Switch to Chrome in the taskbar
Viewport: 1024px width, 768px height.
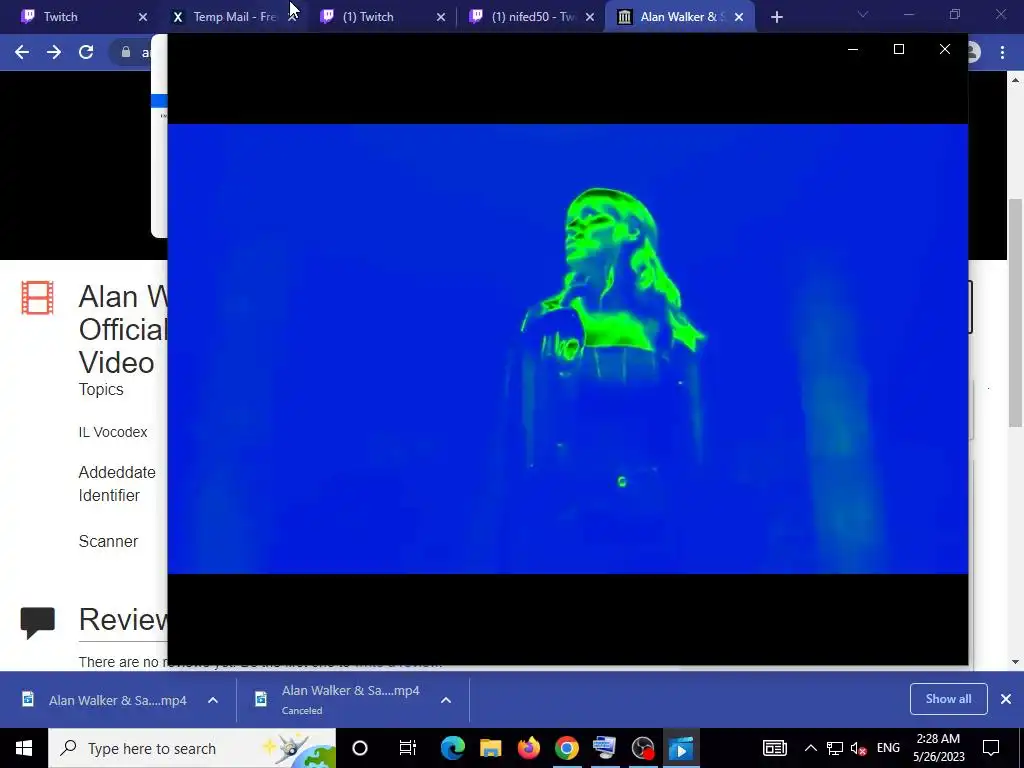coord(567,748)
